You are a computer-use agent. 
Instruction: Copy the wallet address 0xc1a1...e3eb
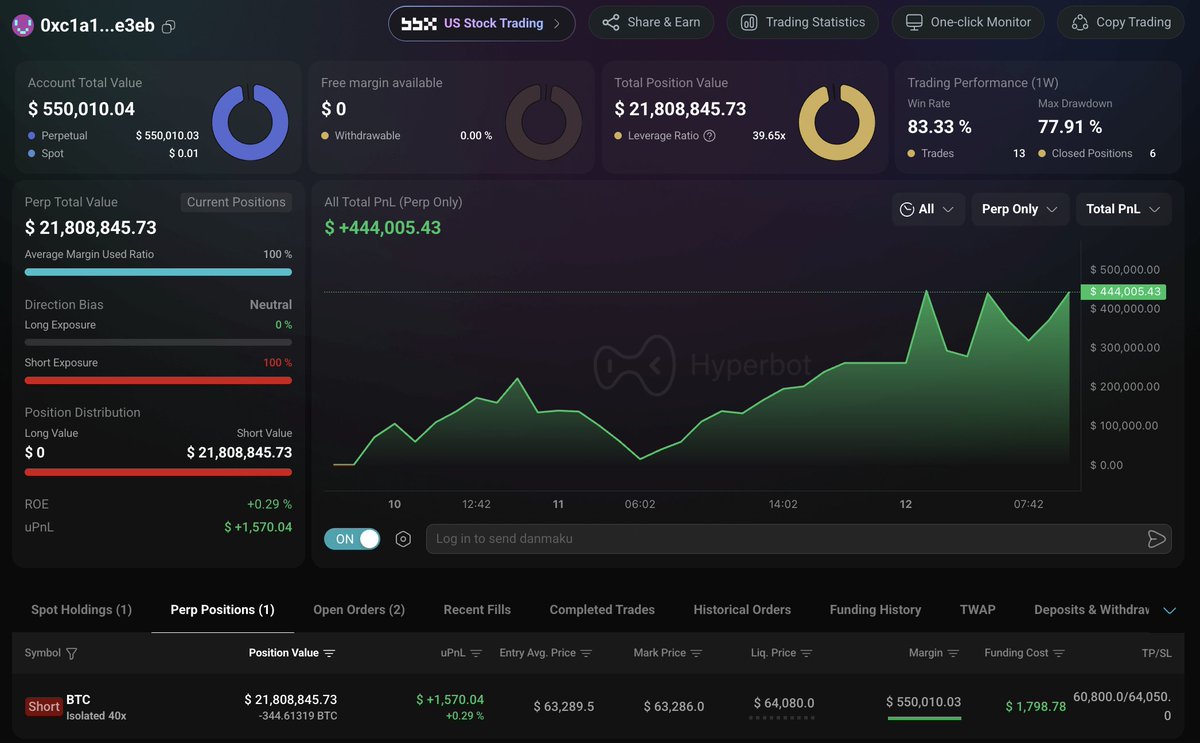[168, 26]
